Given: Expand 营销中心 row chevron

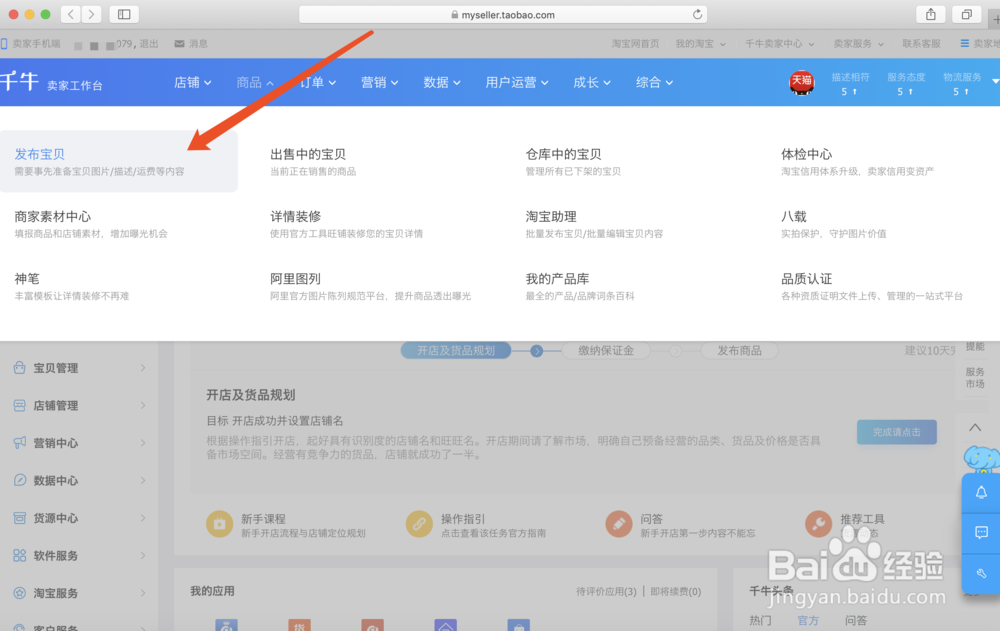Looking at the screenshot, I should point(143,443).
